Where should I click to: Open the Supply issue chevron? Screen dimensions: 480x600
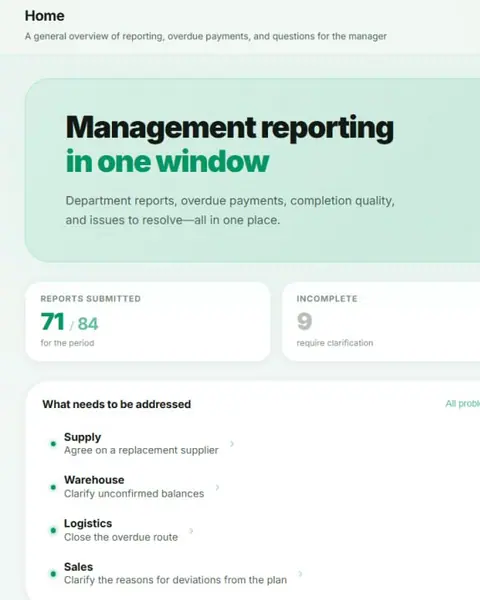232,444
